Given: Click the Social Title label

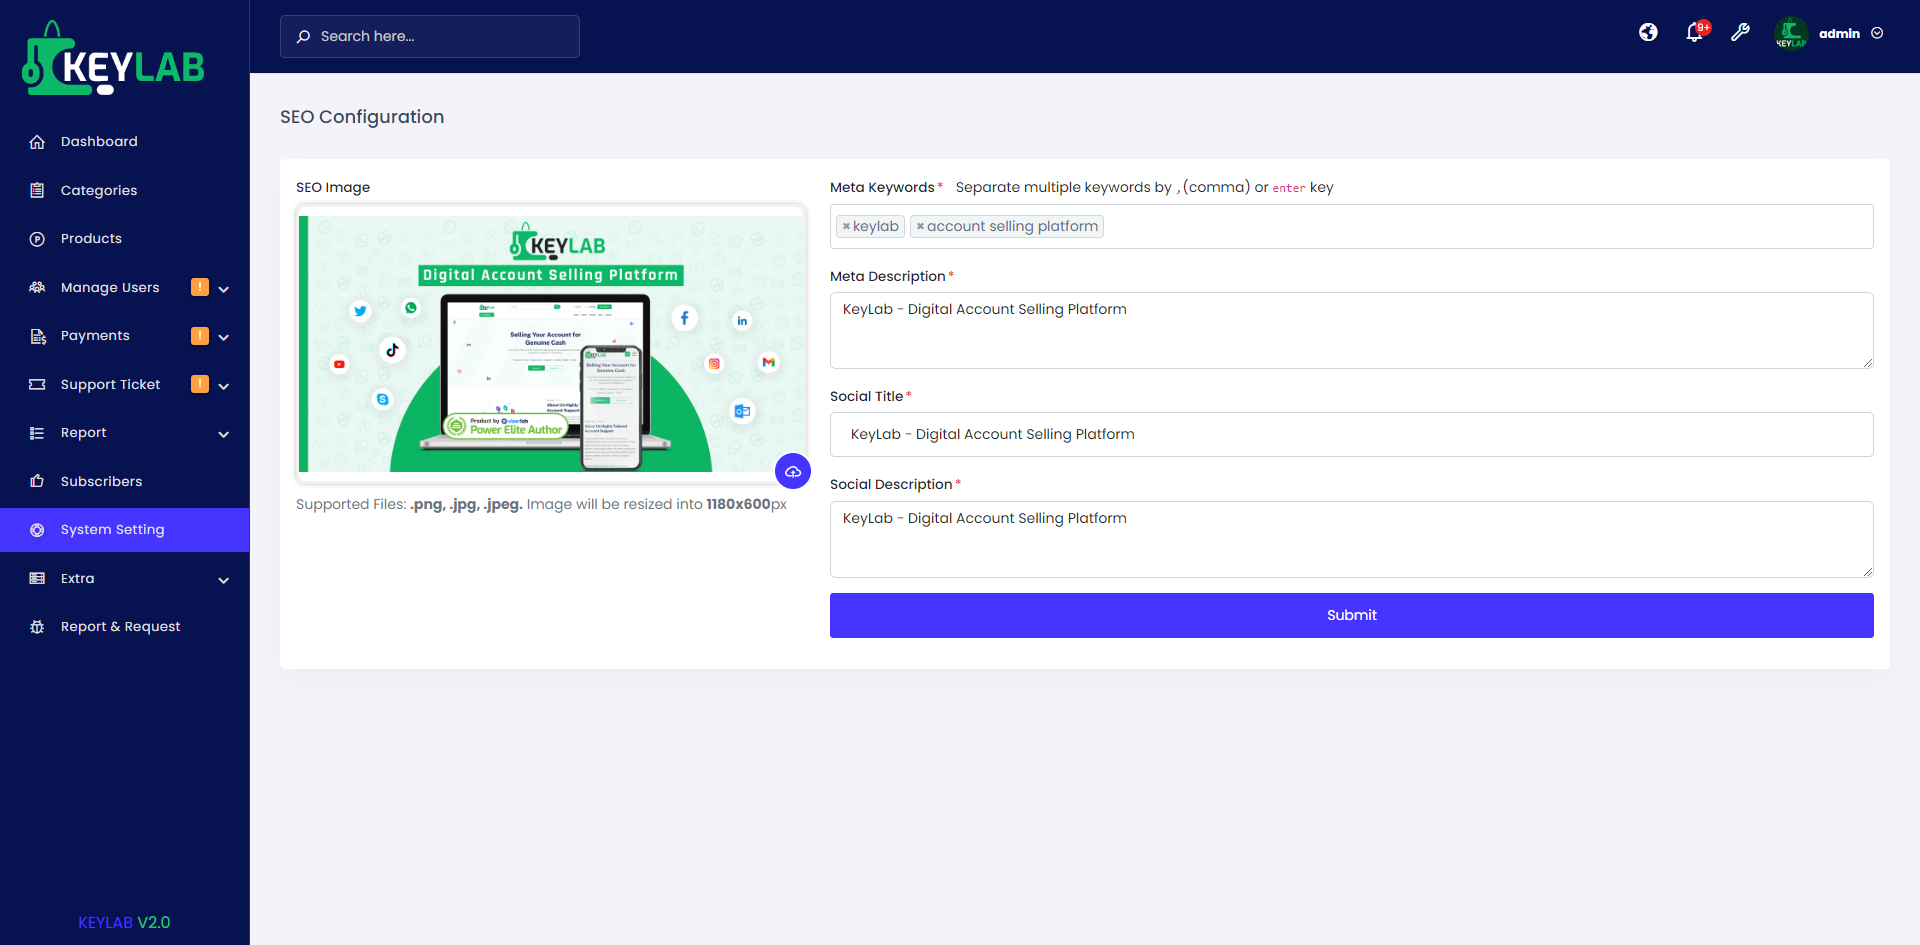Looking at the screenshot, I should point(867,396).
